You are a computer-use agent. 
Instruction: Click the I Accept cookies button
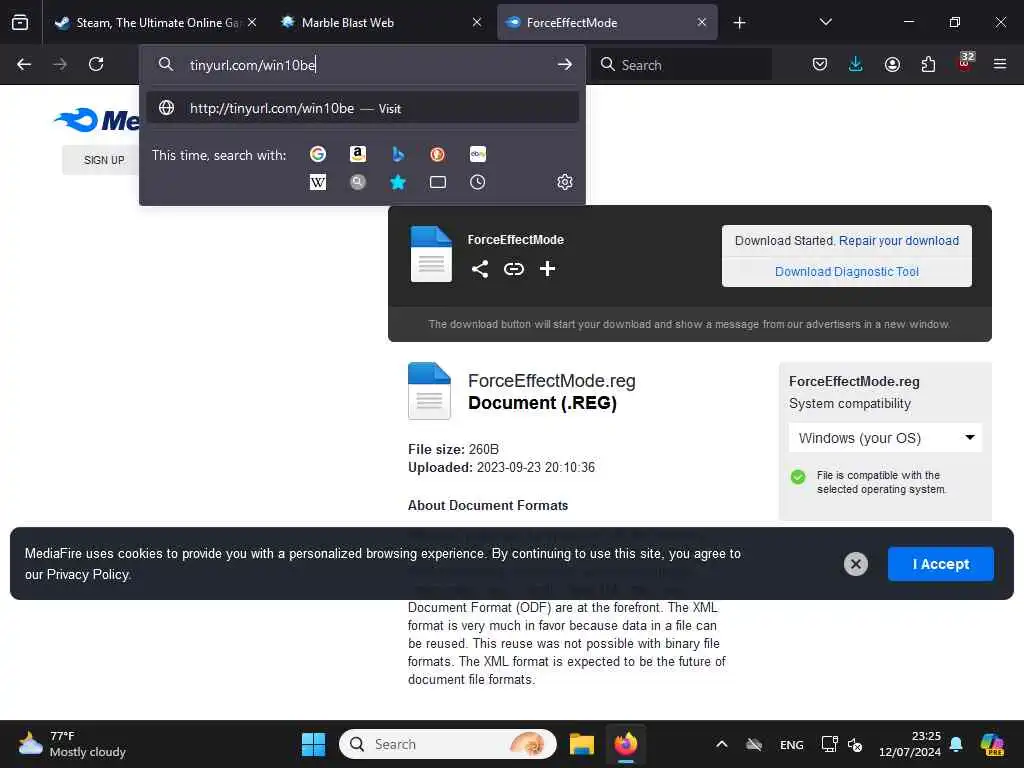pos(940,564)
